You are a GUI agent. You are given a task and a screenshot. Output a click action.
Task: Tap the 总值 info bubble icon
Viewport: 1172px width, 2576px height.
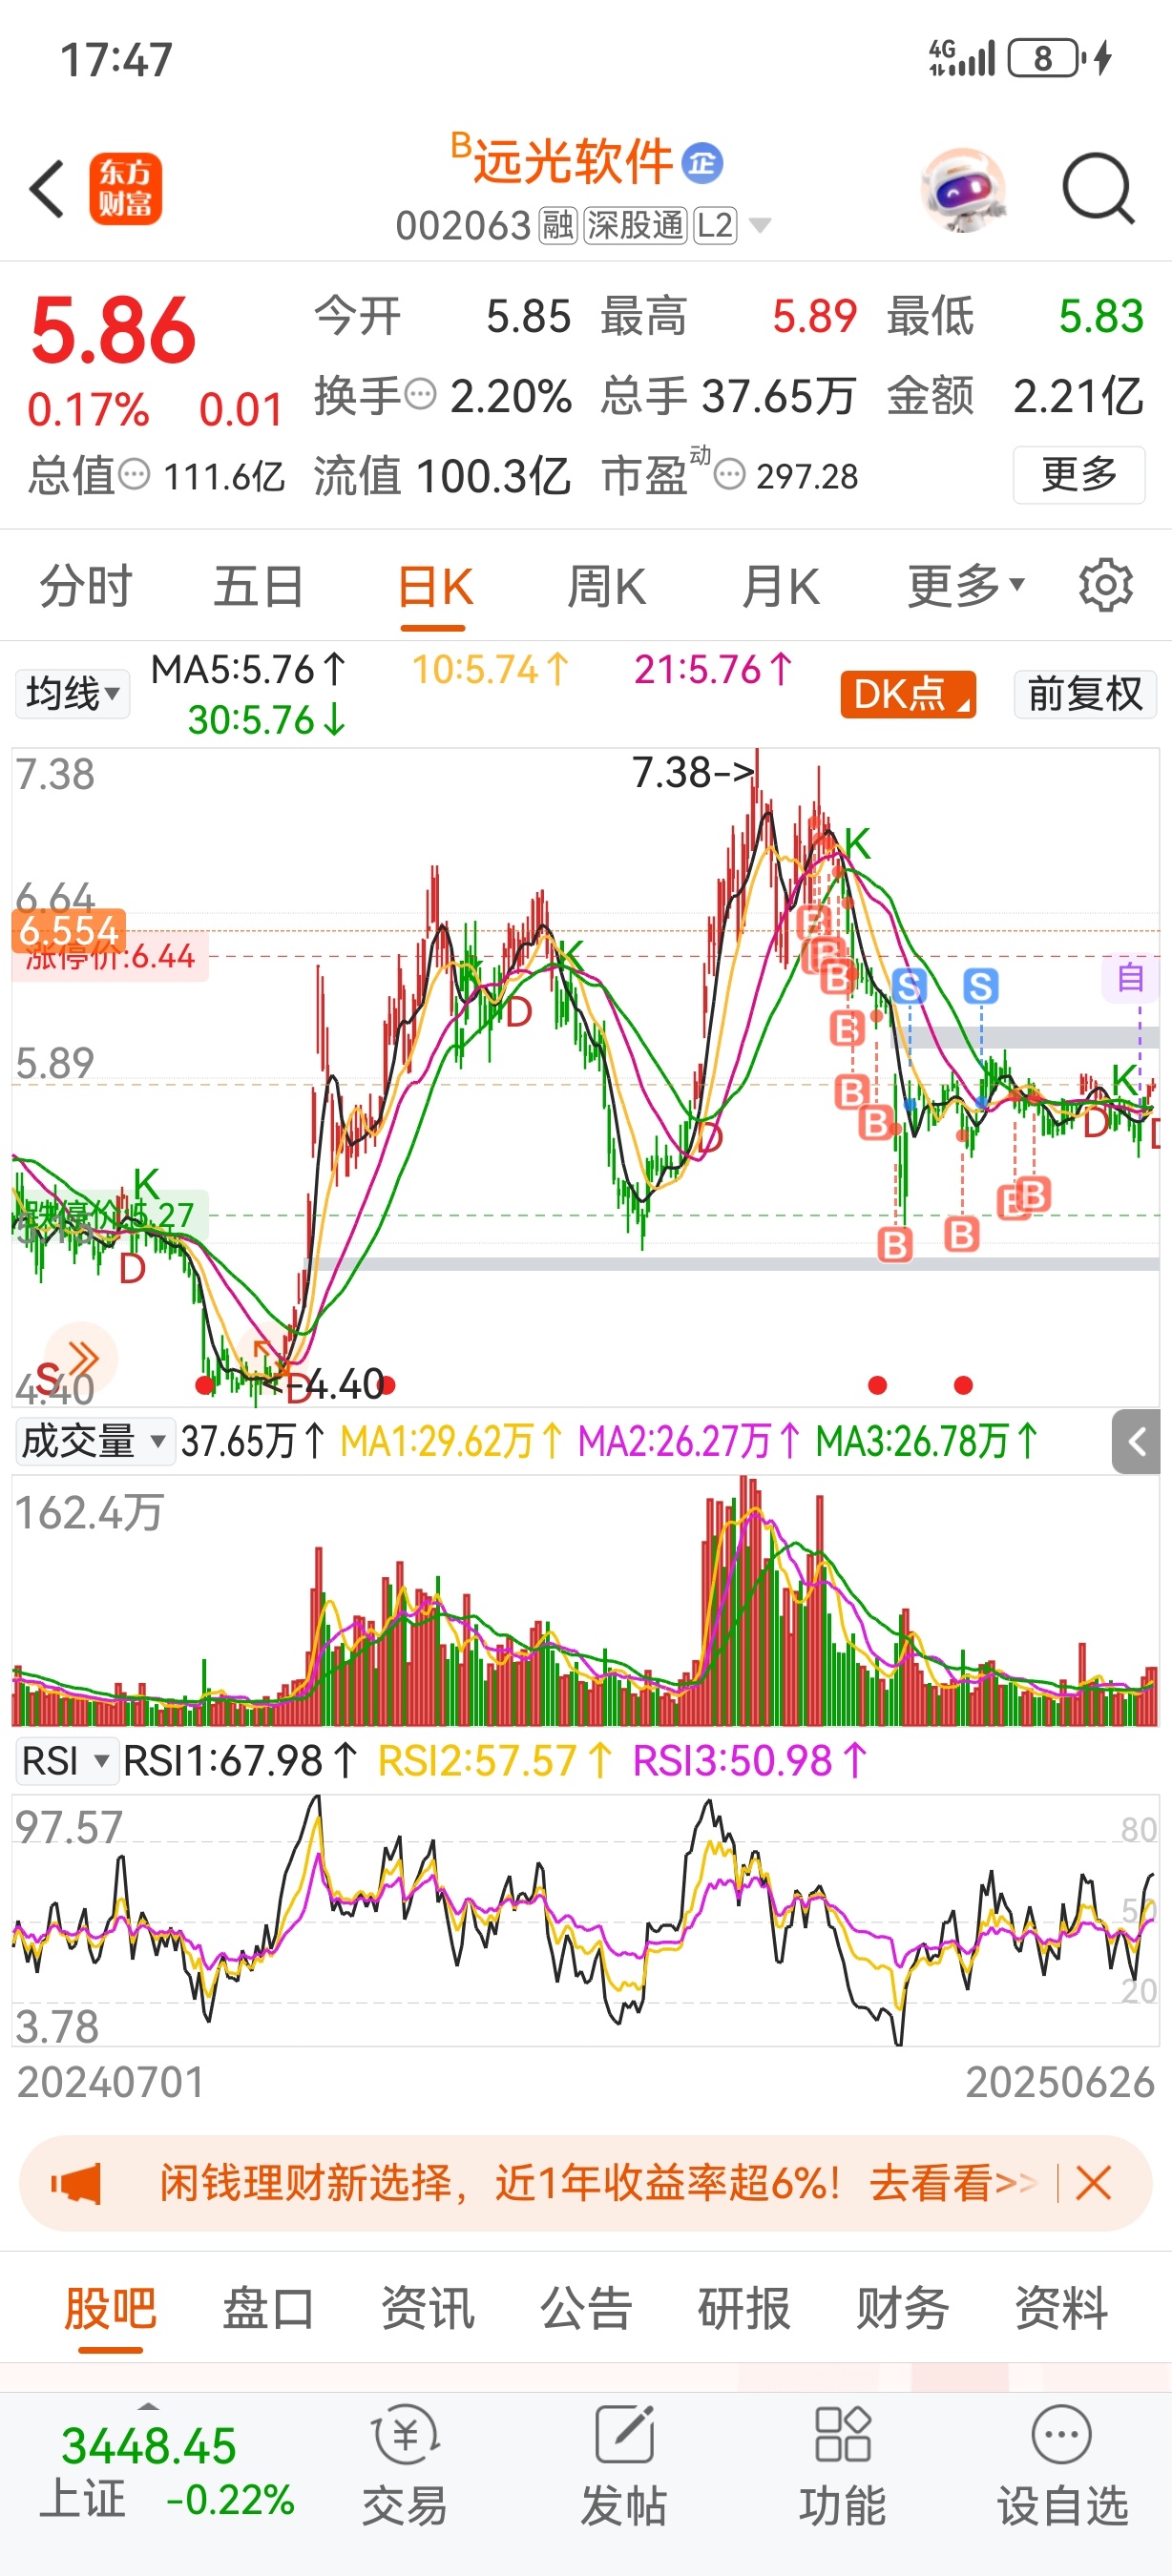[x=134, y=474]
